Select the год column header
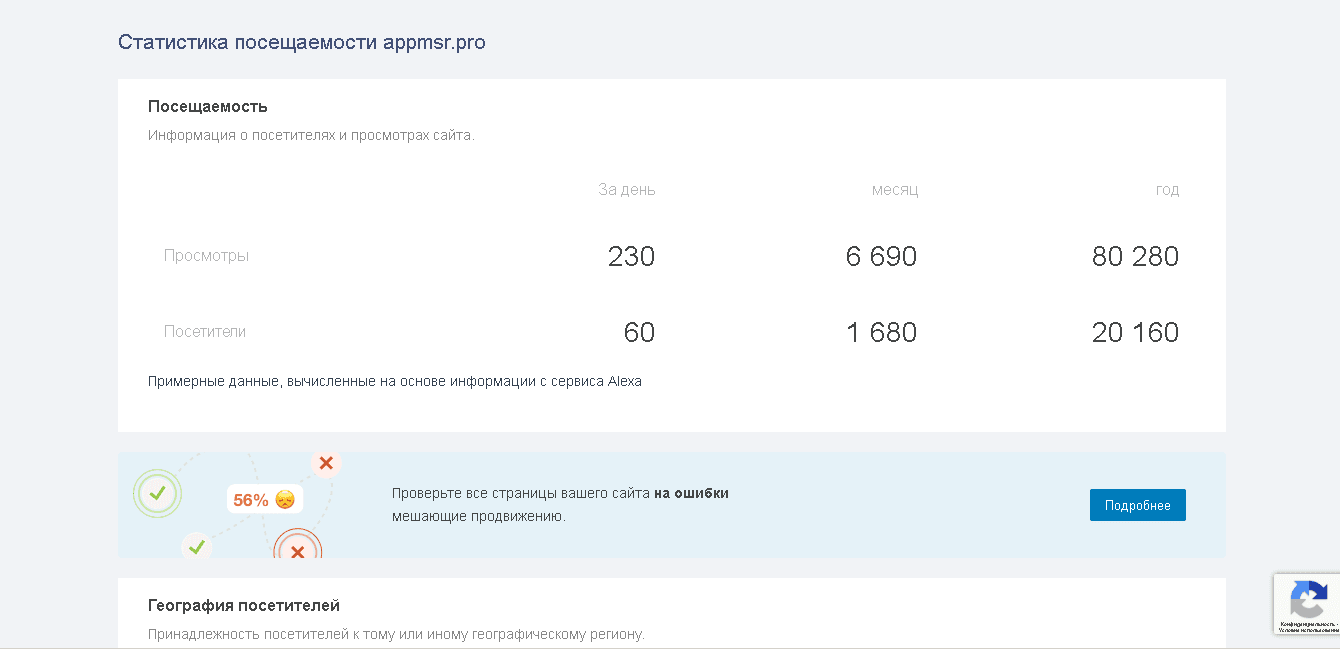1340x650 pixels. (x=1167, y=189)
